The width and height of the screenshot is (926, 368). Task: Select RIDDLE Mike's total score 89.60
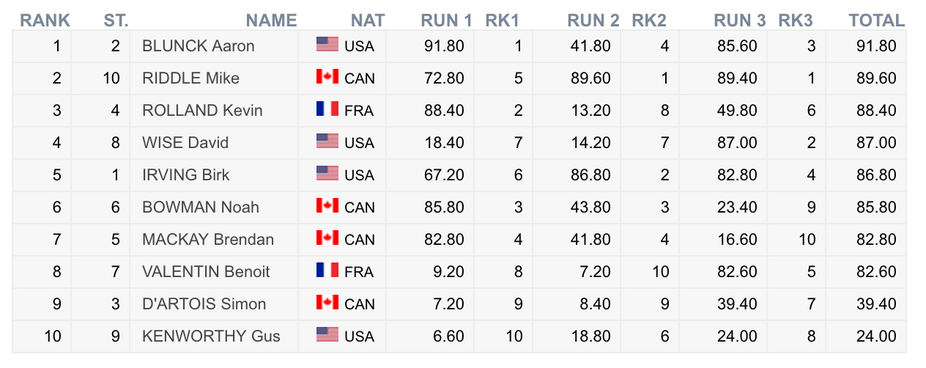click(876, 79)
